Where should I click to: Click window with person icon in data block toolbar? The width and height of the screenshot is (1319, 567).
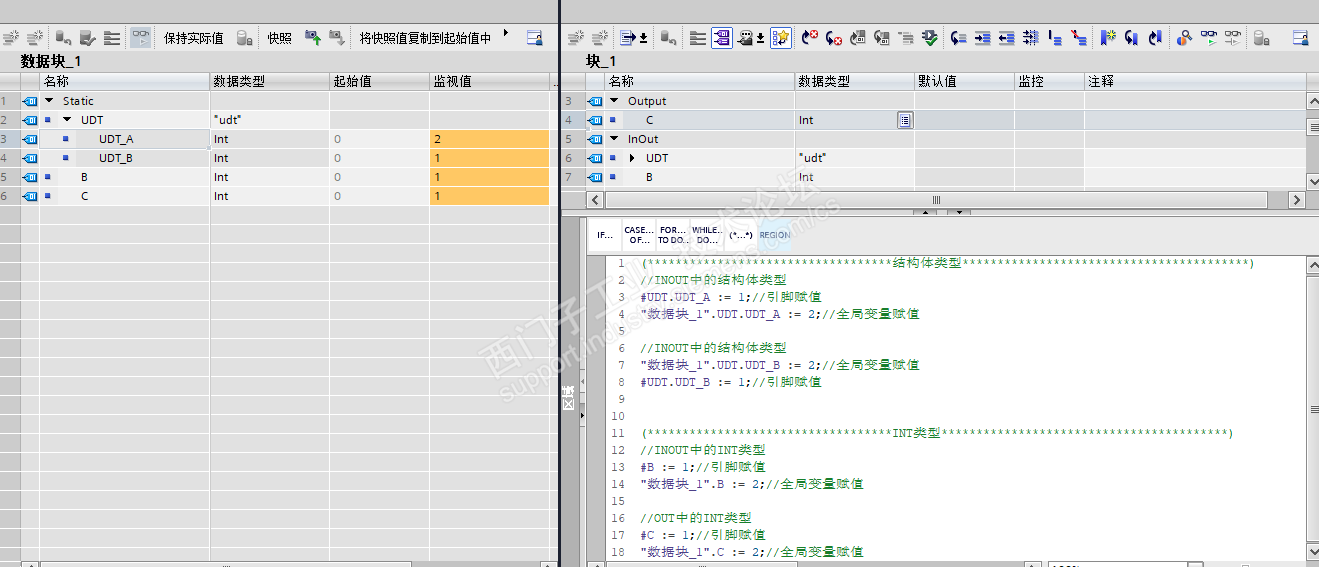pos(534,38)
